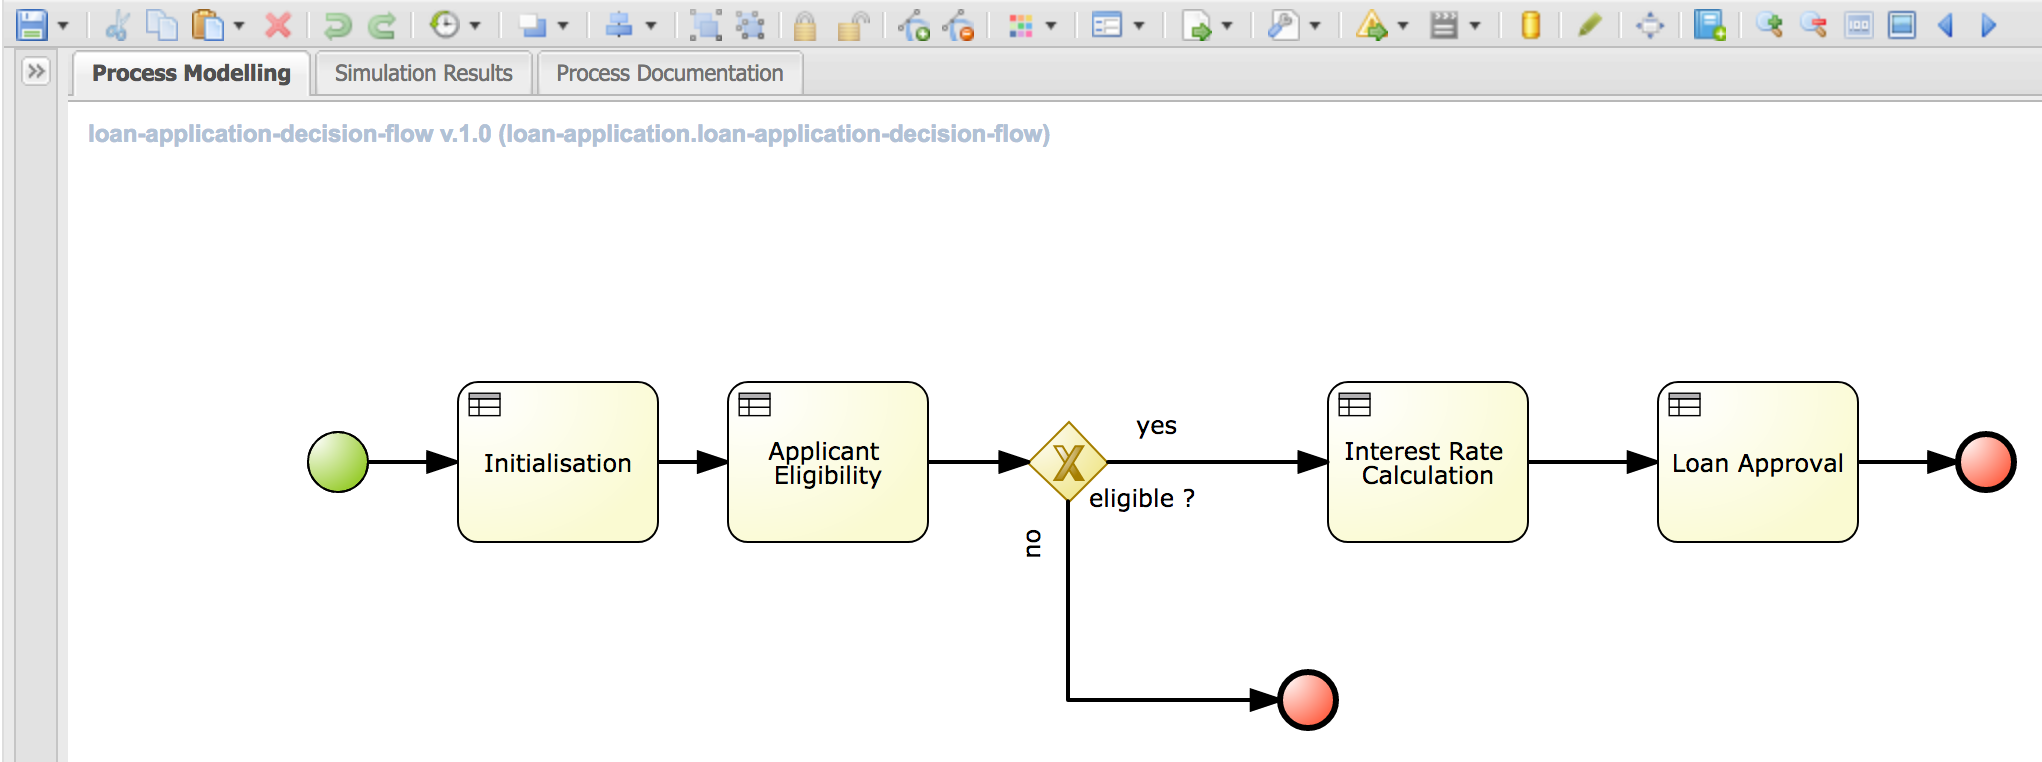2042x762 pixels.
Task: Open the Paste dropdown arrow
Action: point(239,26)
